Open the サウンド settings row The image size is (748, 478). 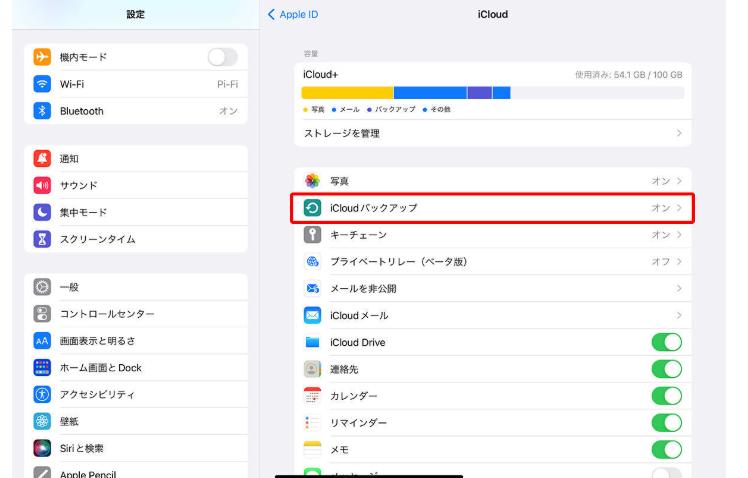136,185
